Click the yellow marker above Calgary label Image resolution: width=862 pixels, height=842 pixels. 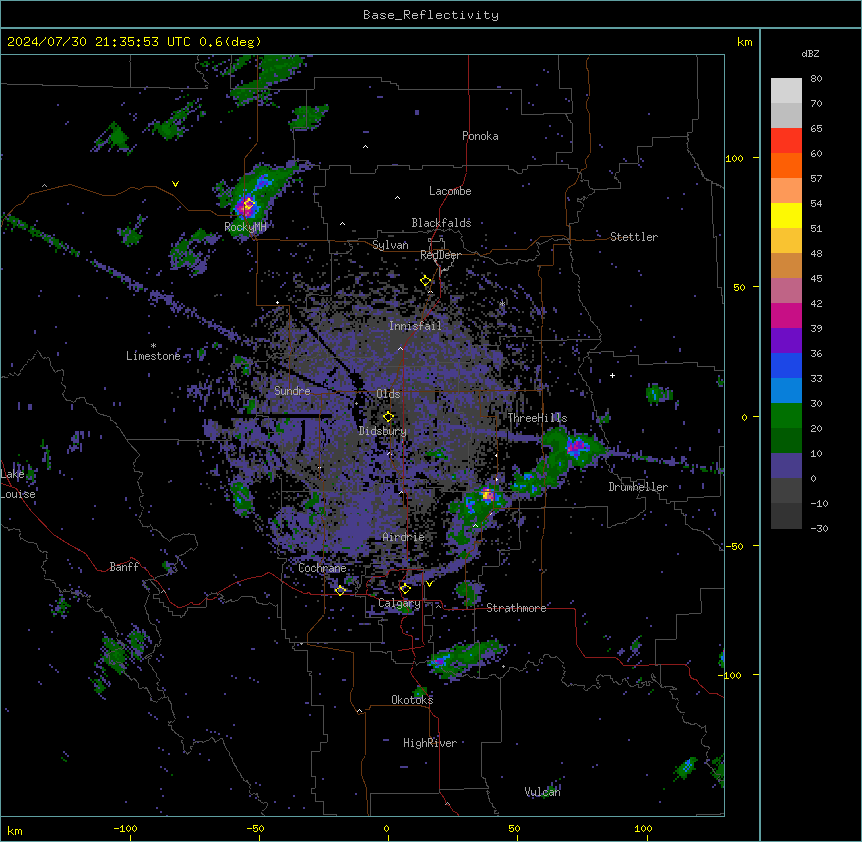pos(405,589)
